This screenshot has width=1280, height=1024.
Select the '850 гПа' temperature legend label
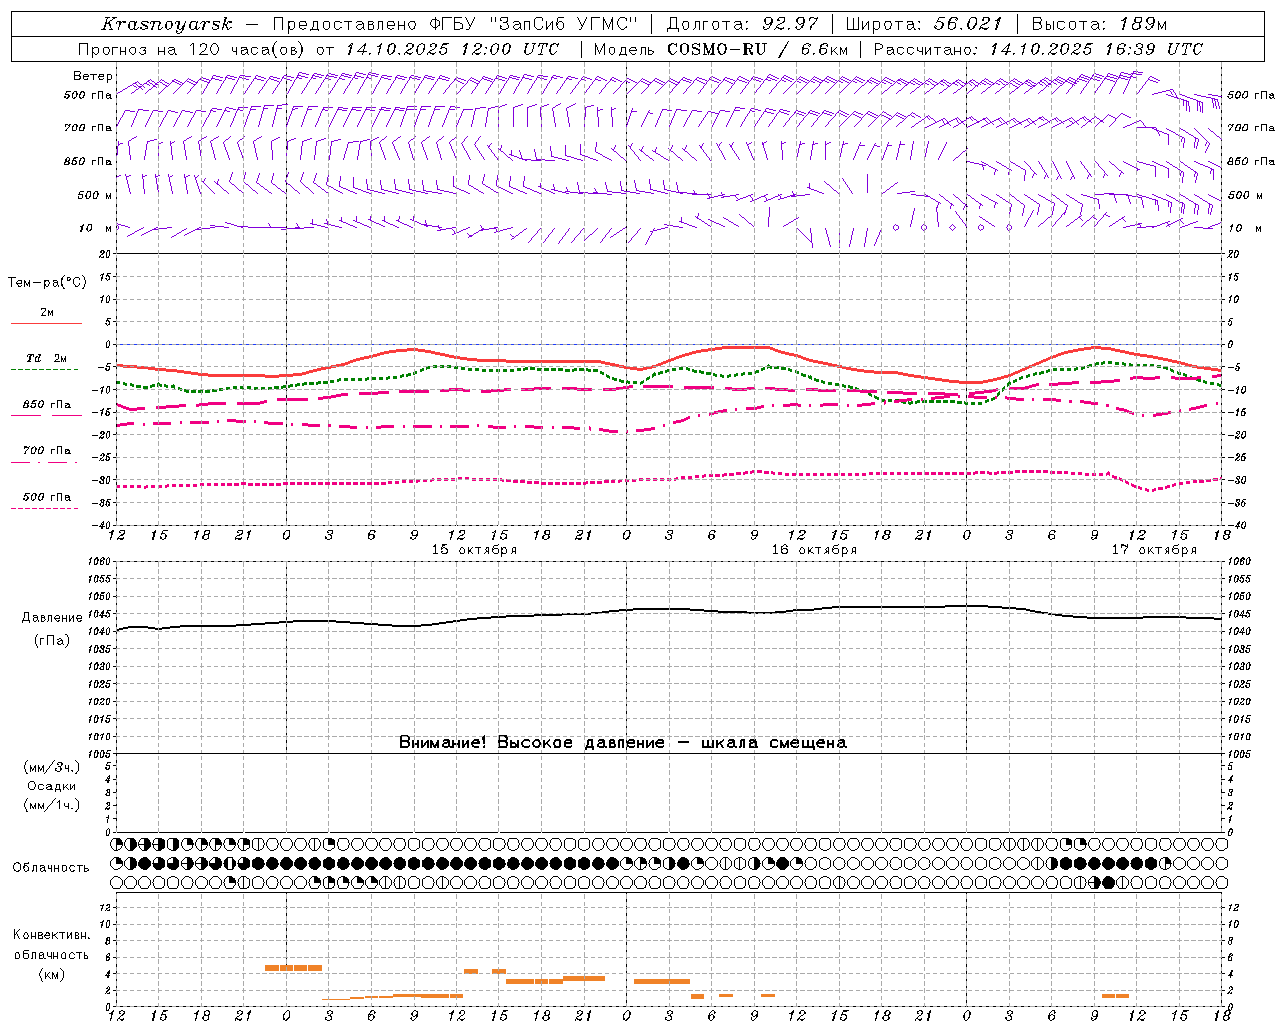(x=47, y=405)
